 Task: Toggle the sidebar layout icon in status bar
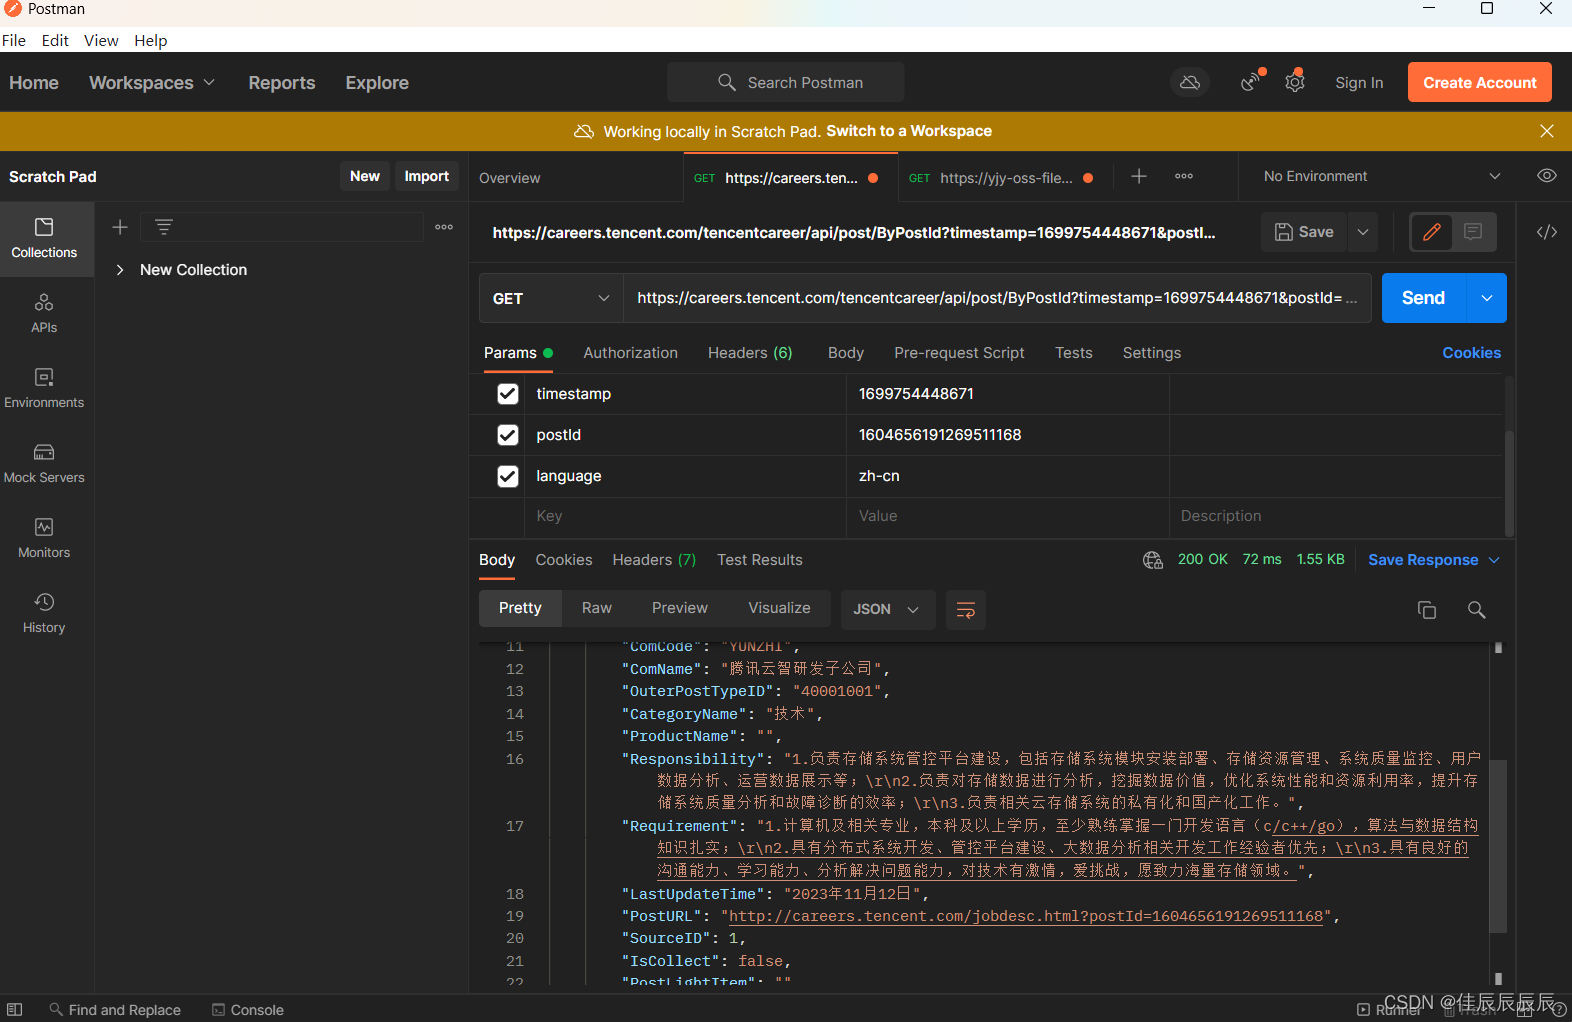15,1010
